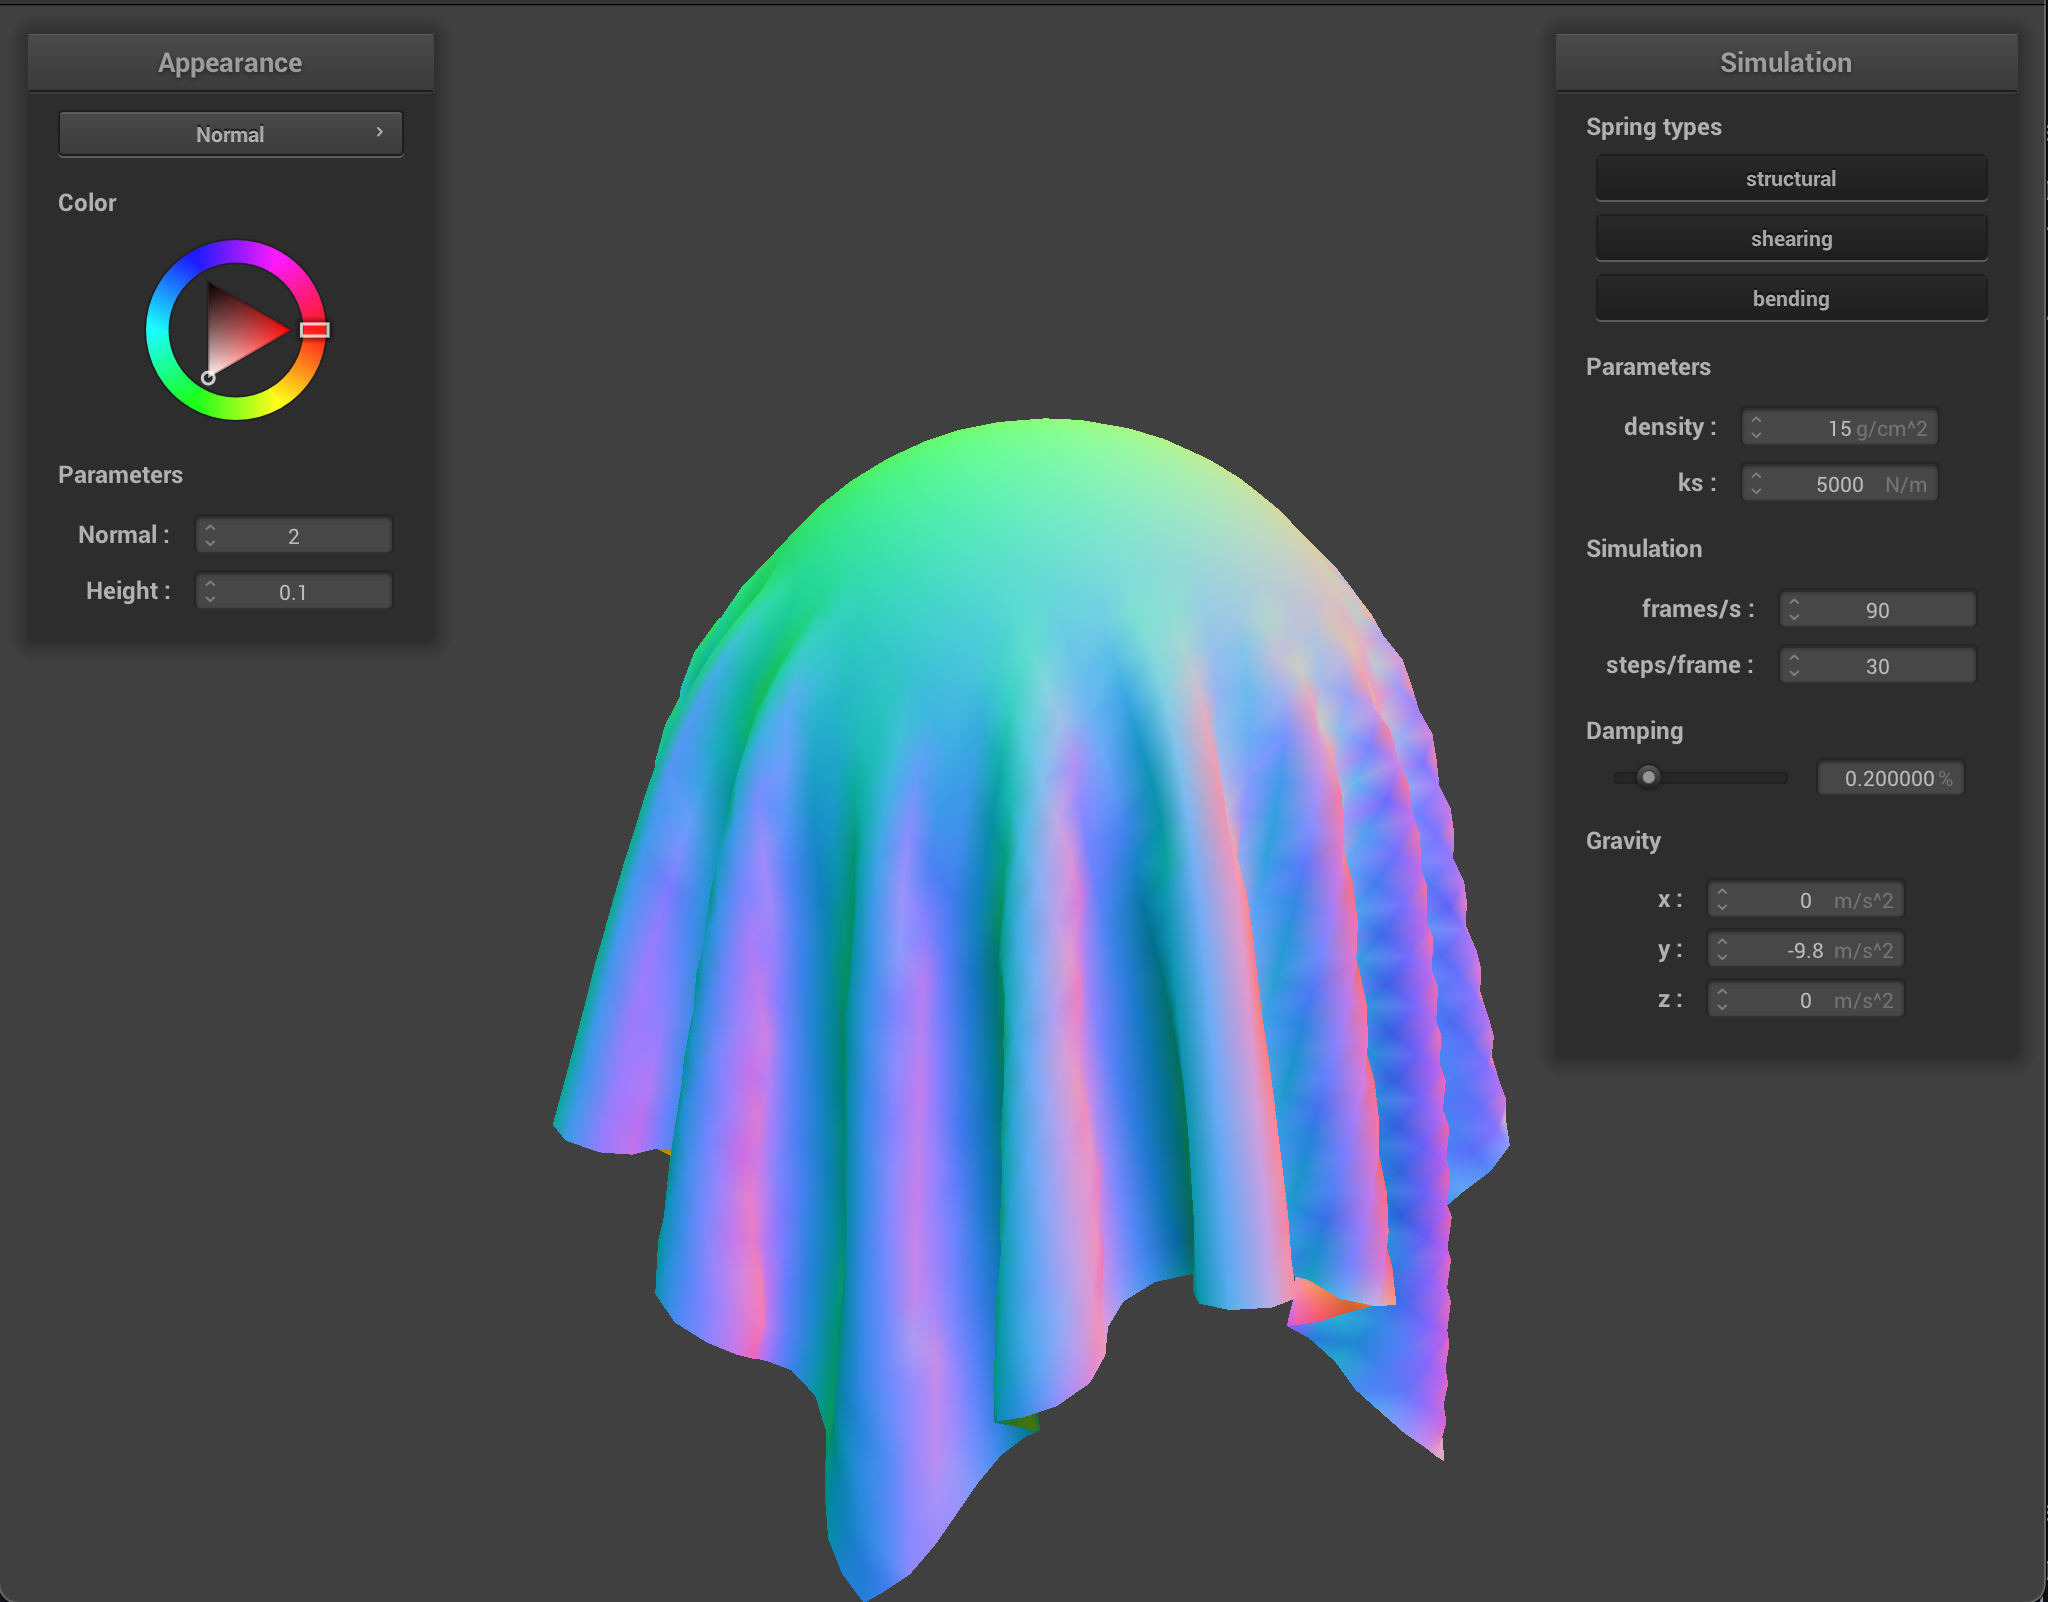2048x1602 pixels.
Task: Click the Appearance panel header
Action: pos(230,62)
